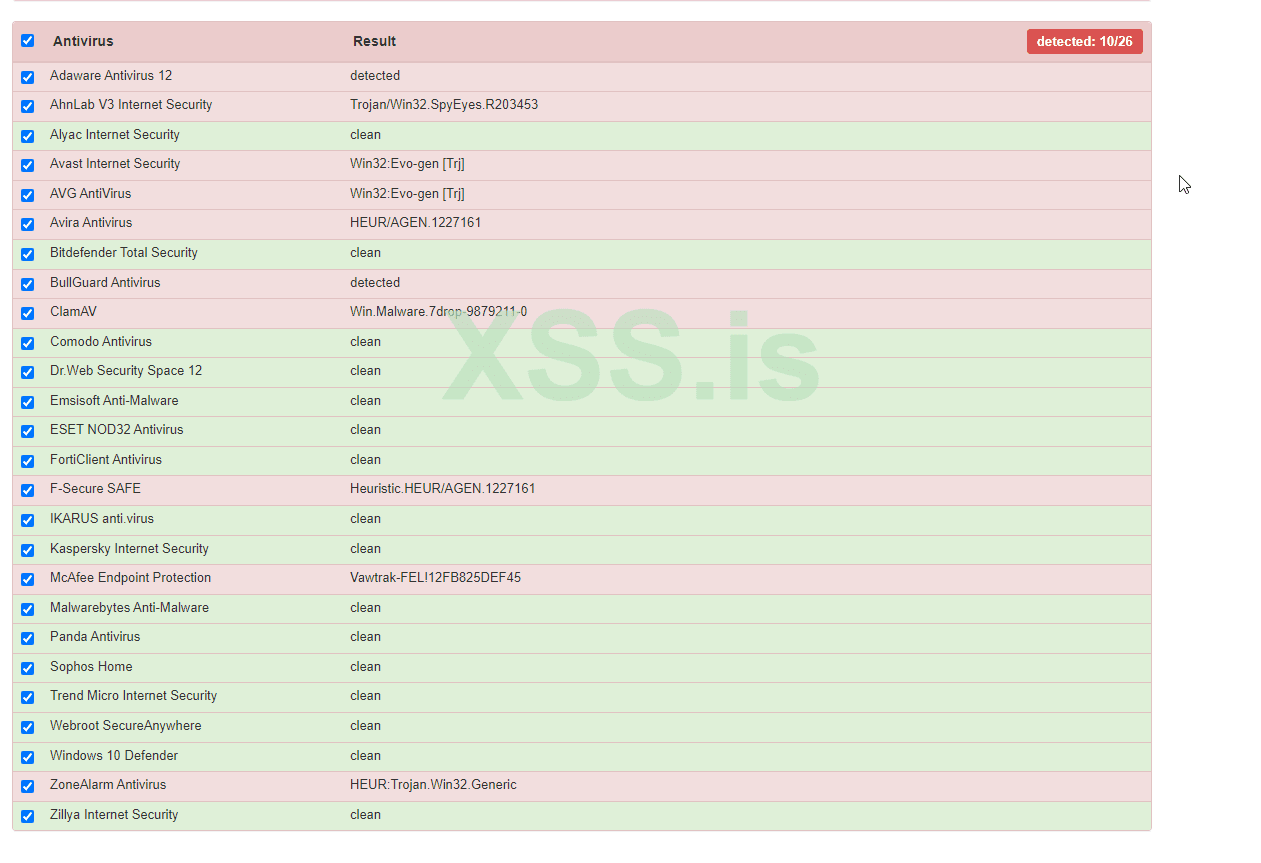
Task: Toggle McAfee Endpoint Protection checkbox
Action: [28, 579]
